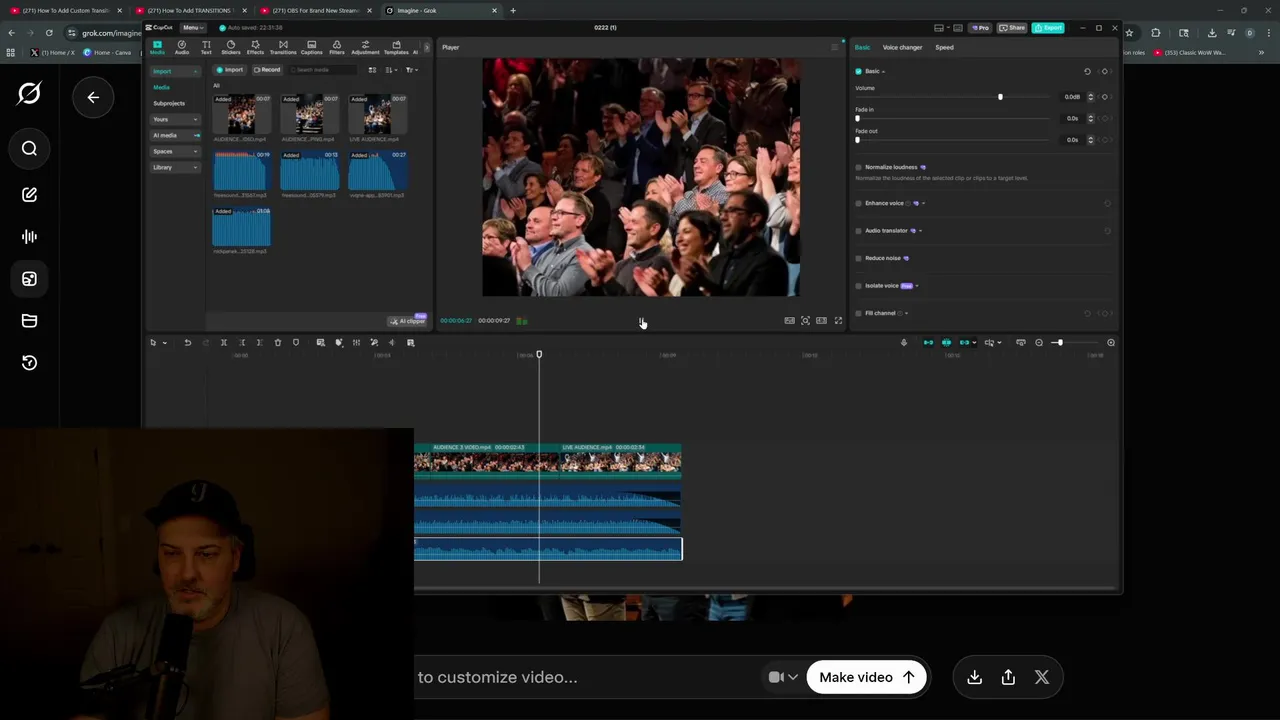Open the Templates panel
Image resolution: width=1280 pixels, height=720 pixels.
pyautogui.click(x=396, y=47)
